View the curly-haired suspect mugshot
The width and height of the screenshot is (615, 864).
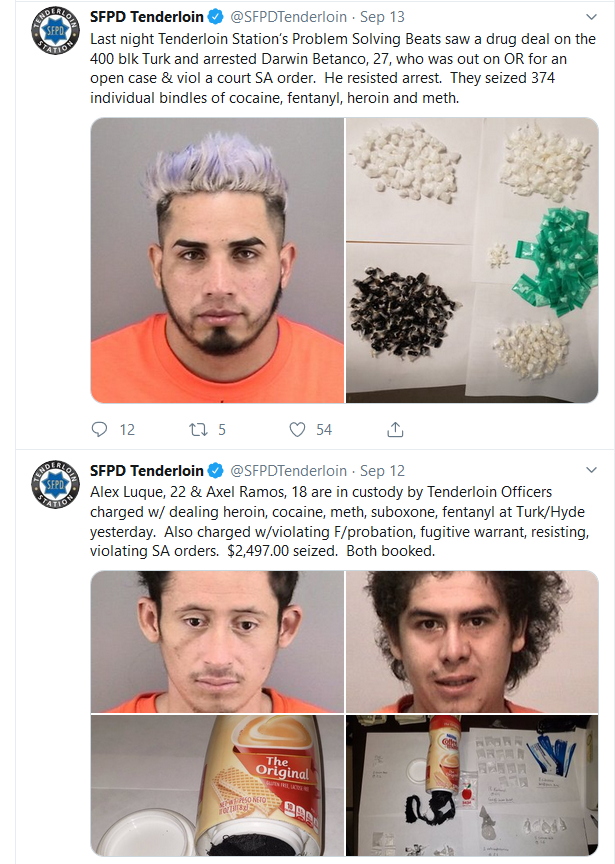click(472, 642)
